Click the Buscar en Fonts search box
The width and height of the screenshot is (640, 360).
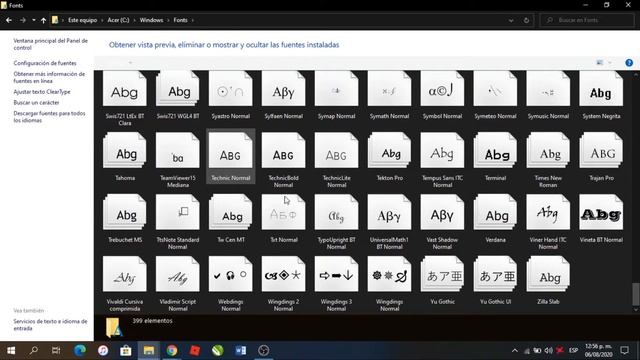point(587,20)
